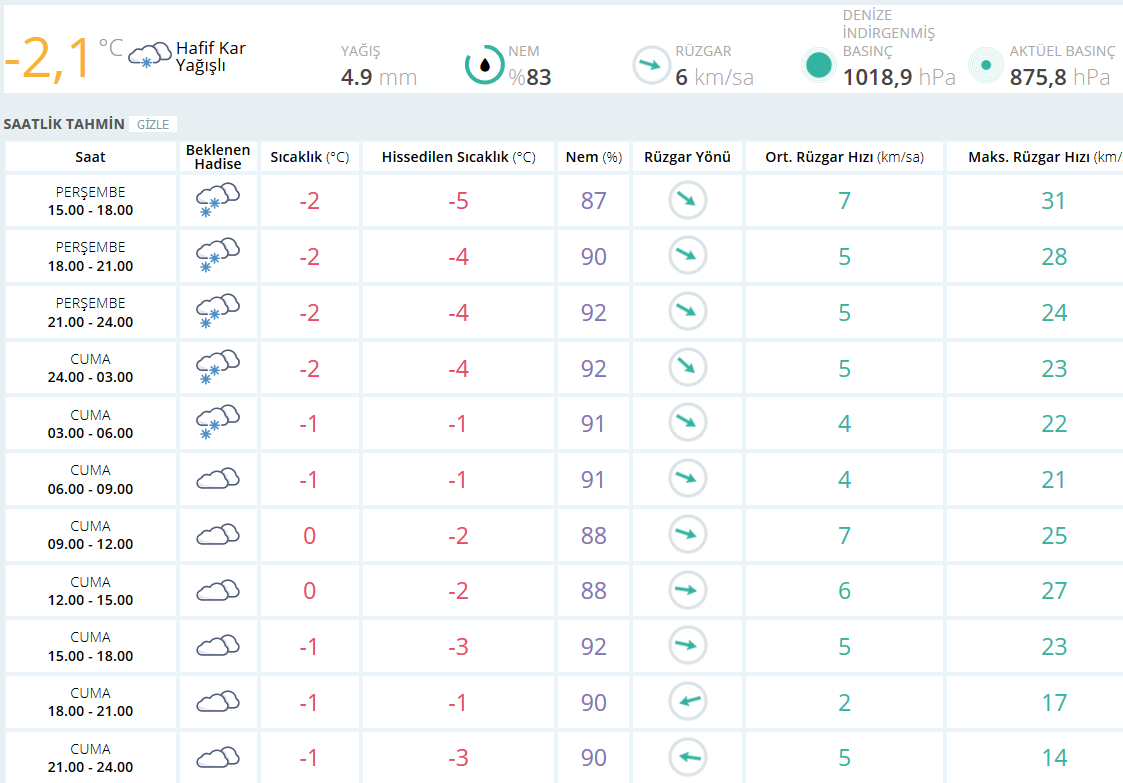
Task: Click the SAATLİK TAHMİN section title
Action: point(64,124)
